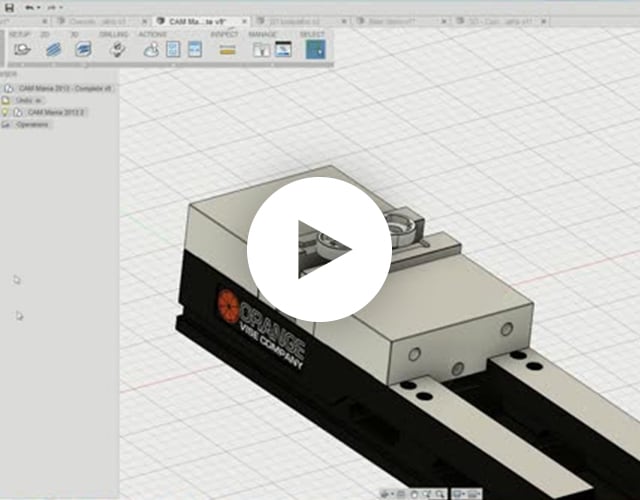This screenshot has width=640, height=500.
Task: Select the Units: in browser item
Action: tap(29, 100)
